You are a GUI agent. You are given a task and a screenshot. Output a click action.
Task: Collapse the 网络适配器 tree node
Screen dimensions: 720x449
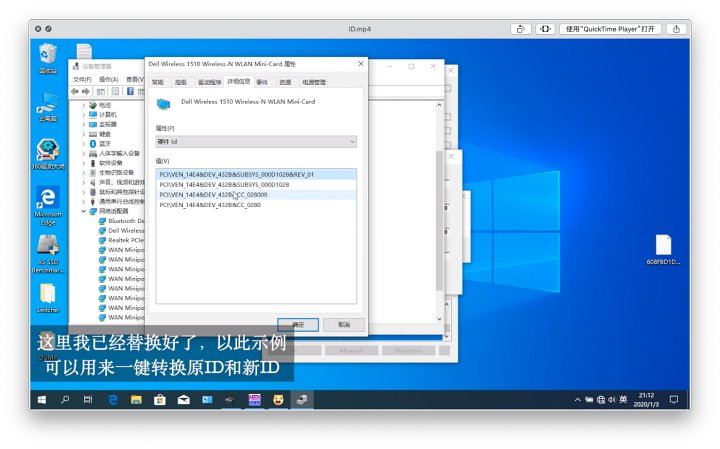84,211
